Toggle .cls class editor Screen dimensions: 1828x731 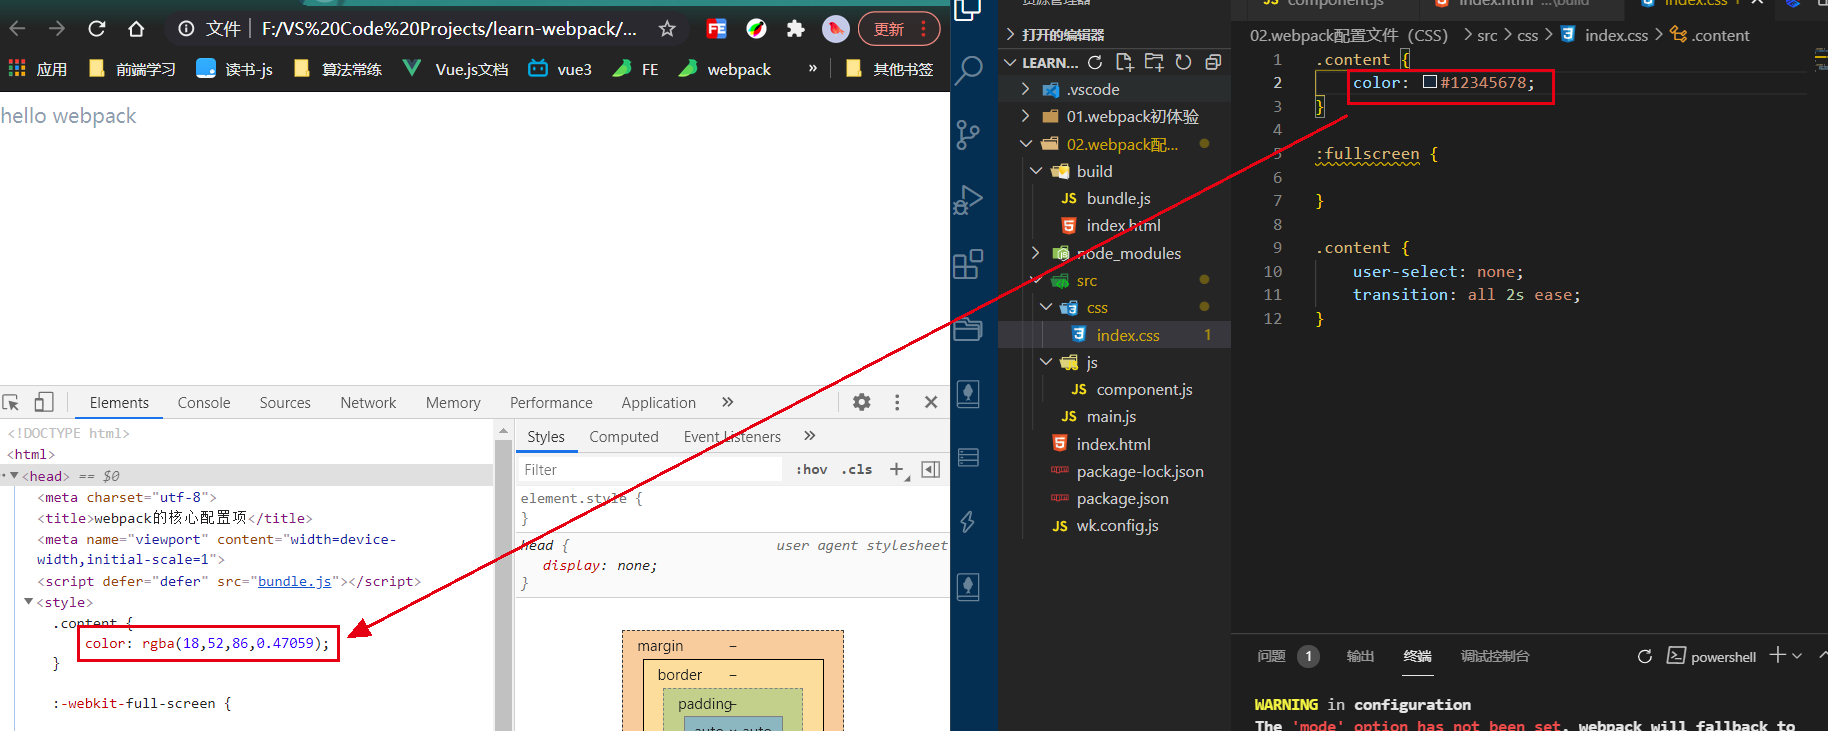(857, 469)
